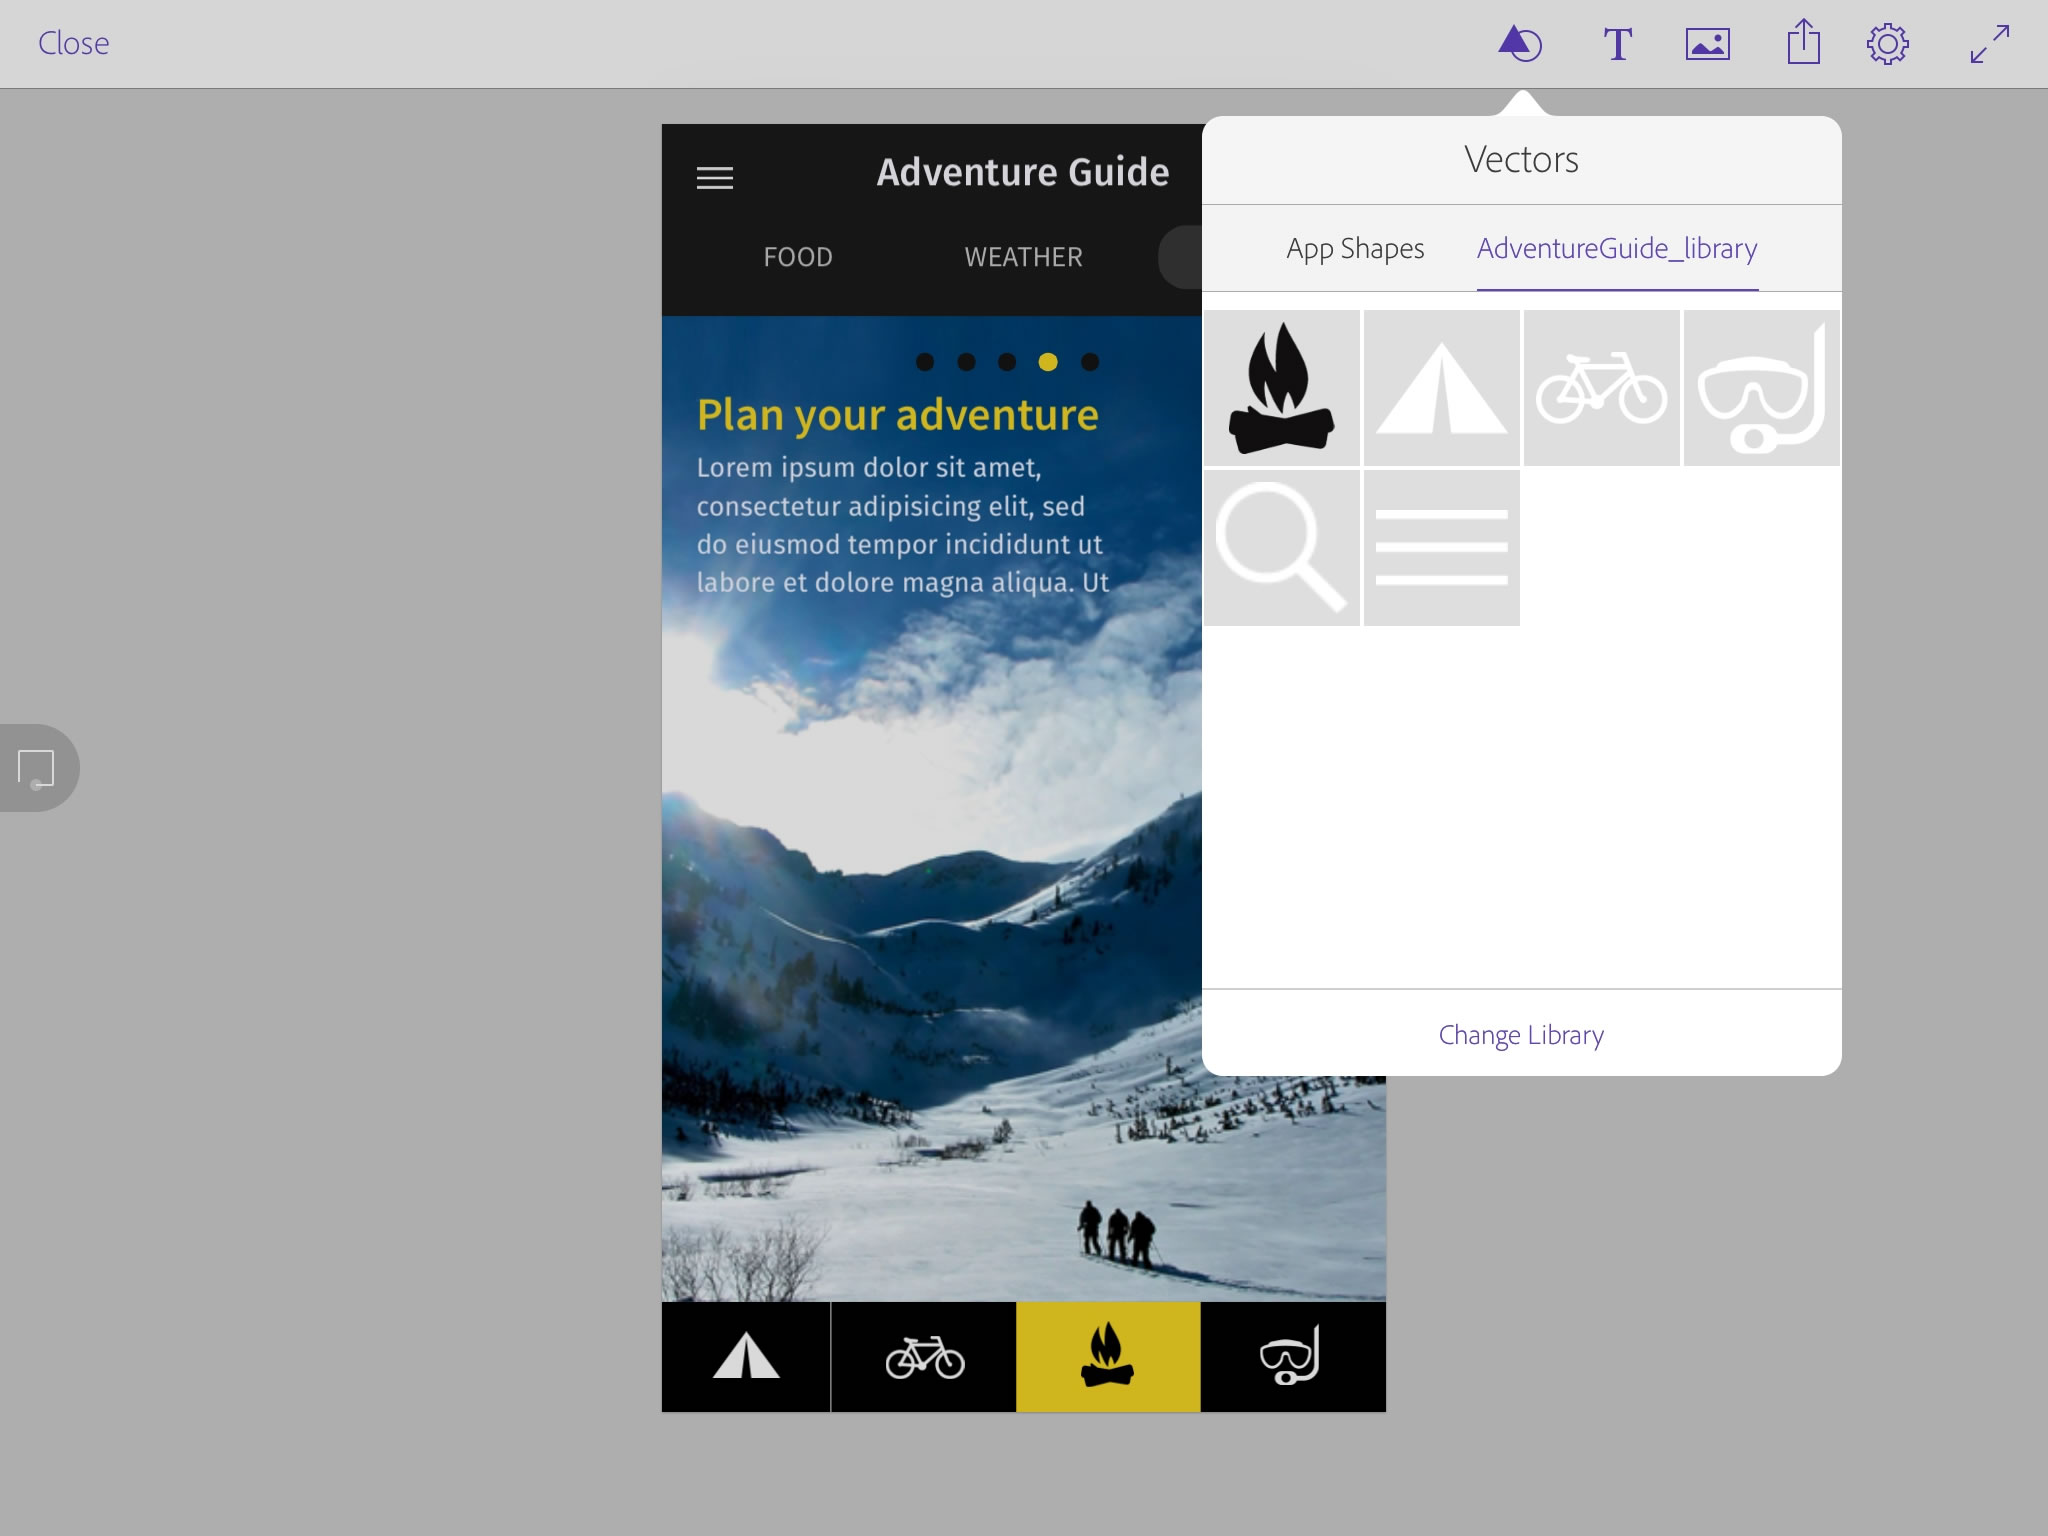The height and width of the screenshot is (1536, 2048).
Task: Select the Lorem ipsum paragraph text
Action: [902, 525]
